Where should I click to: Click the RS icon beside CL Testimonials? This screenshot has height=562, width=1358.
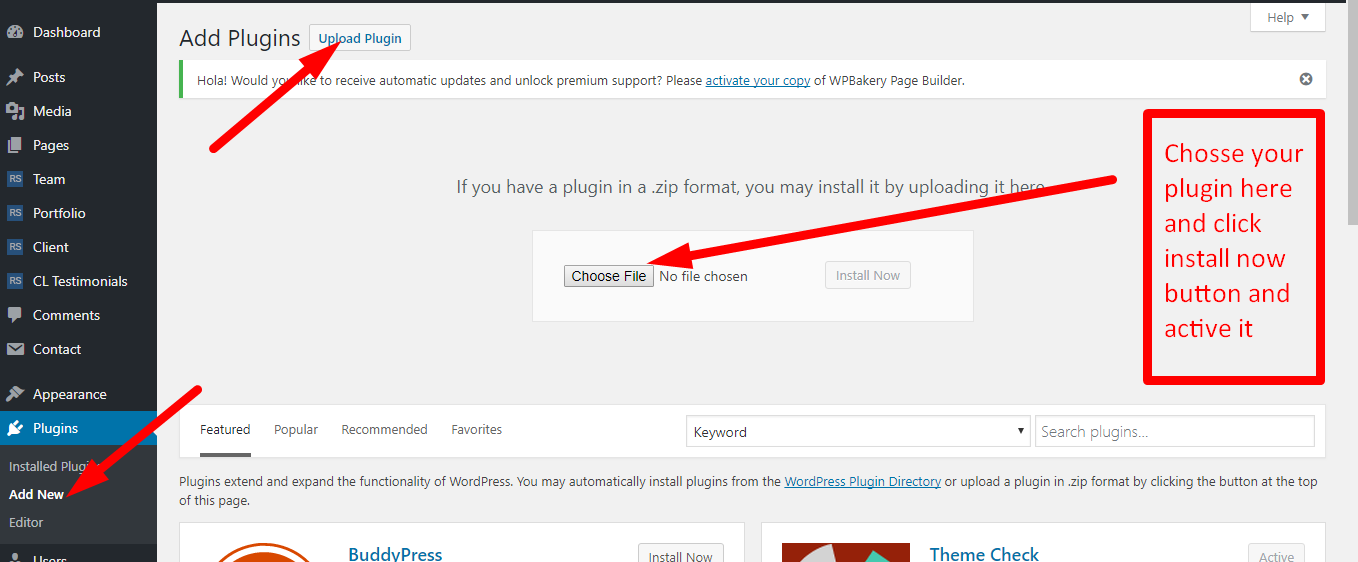tap(15, 281)
